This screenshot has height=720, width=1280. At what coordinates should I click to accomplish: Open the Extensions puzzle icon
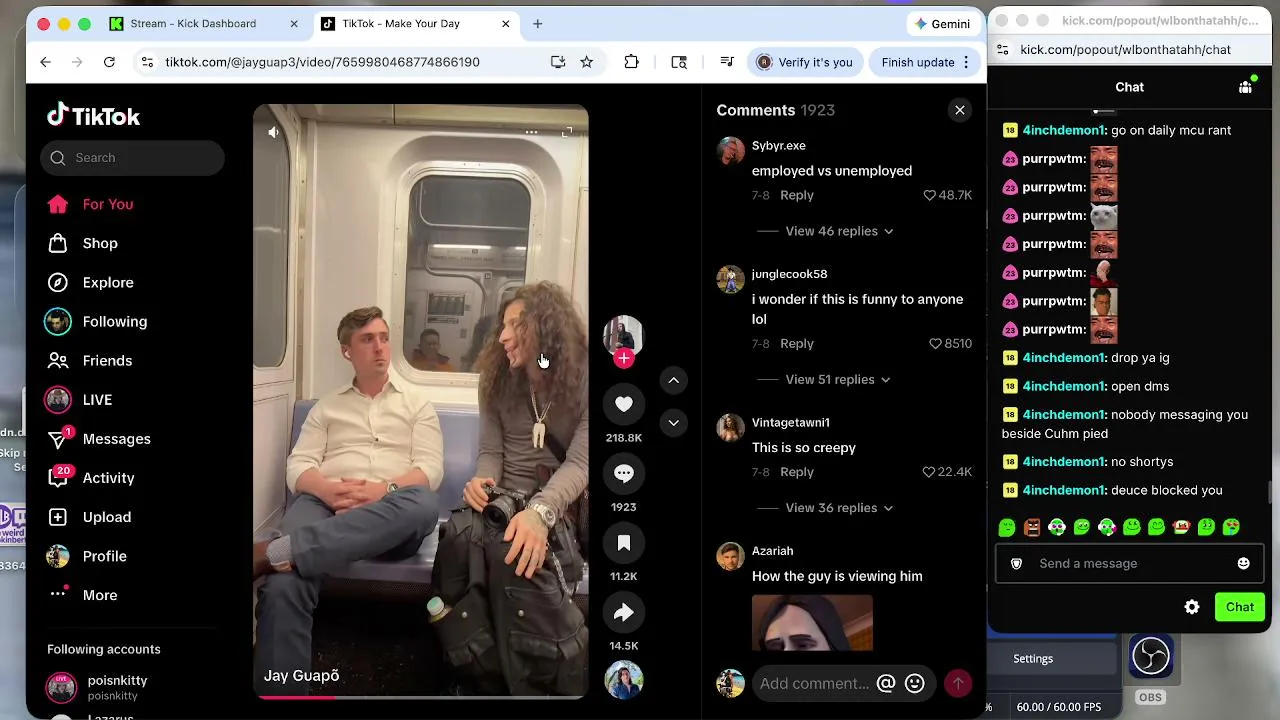pyautogui.click(x=631, y=62)
